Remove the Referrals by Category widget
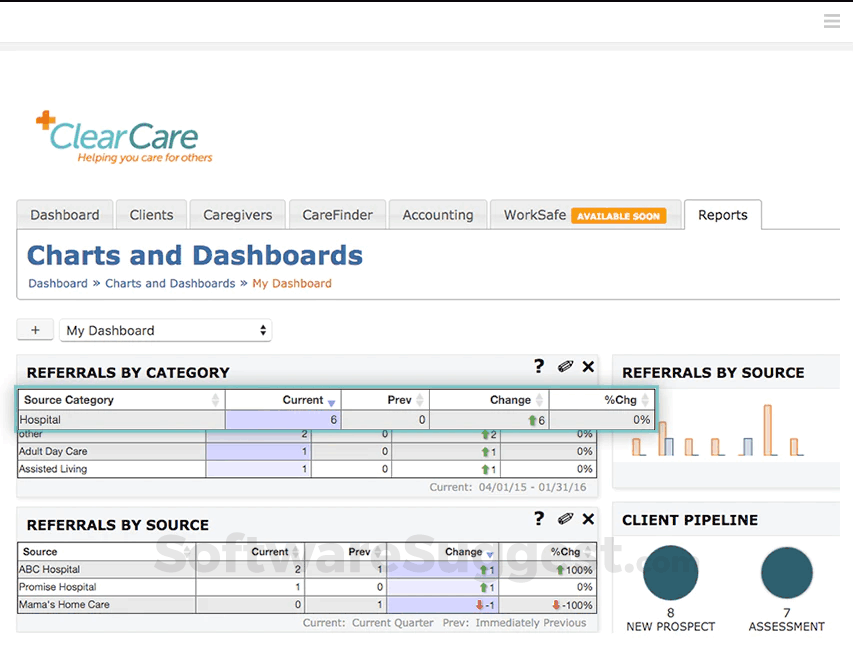This screenshot has width=853, height=652. pyautogui.click(x=588, y=366)
